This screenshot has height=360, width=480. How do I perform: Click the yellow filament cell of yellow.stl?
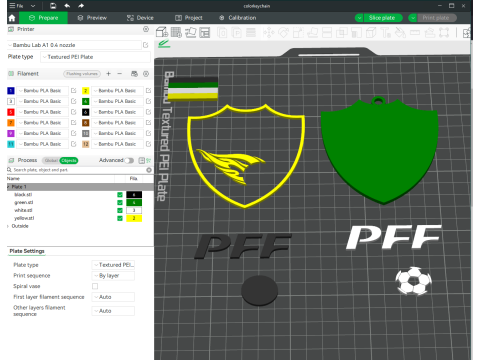(x=134, y=218)
